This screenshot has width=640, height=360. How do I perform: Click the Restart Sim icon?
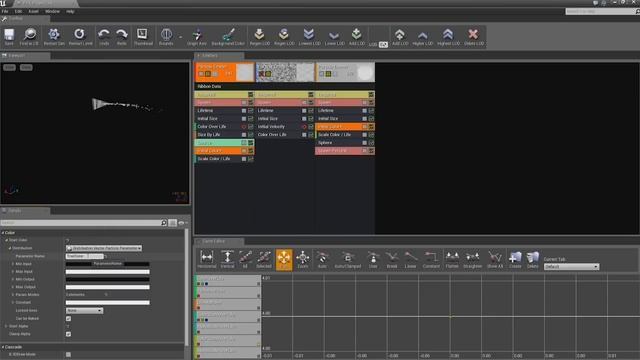pyautogui.click(x=54, y=35)
